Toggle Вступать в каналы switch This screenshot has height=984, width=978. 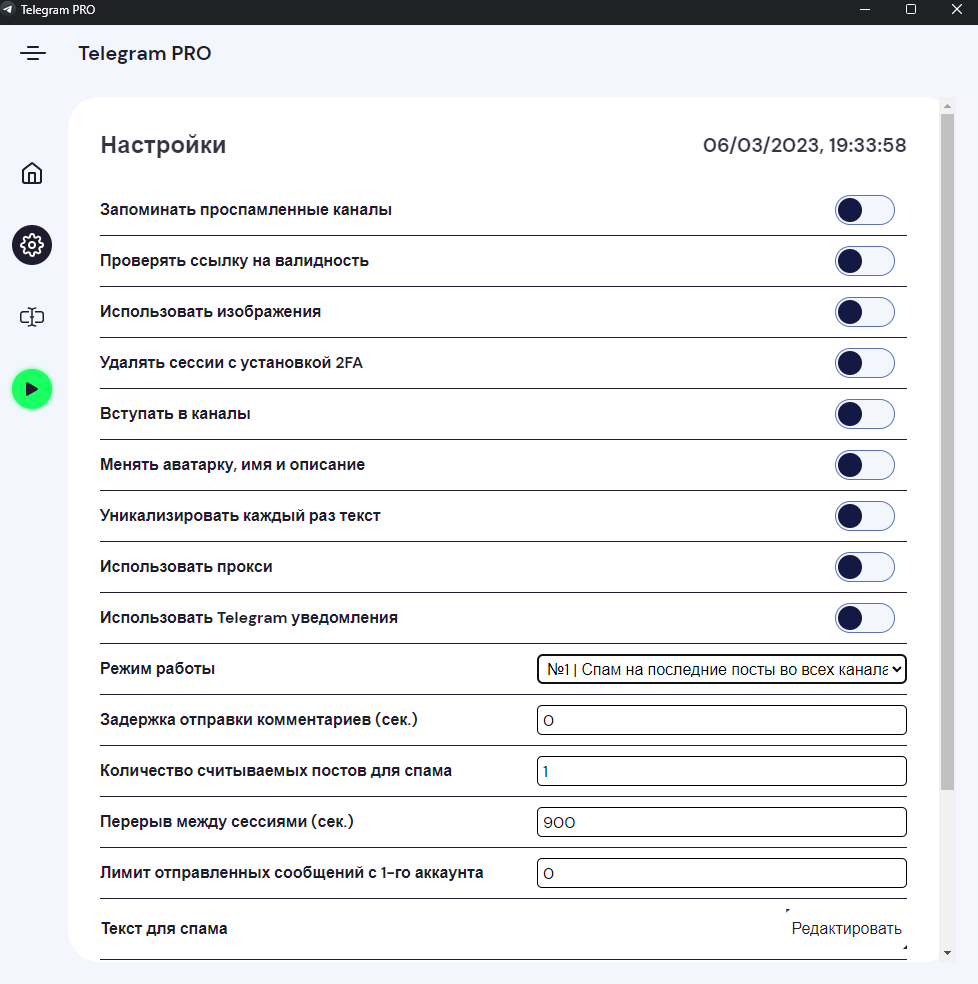pos(864,414)
